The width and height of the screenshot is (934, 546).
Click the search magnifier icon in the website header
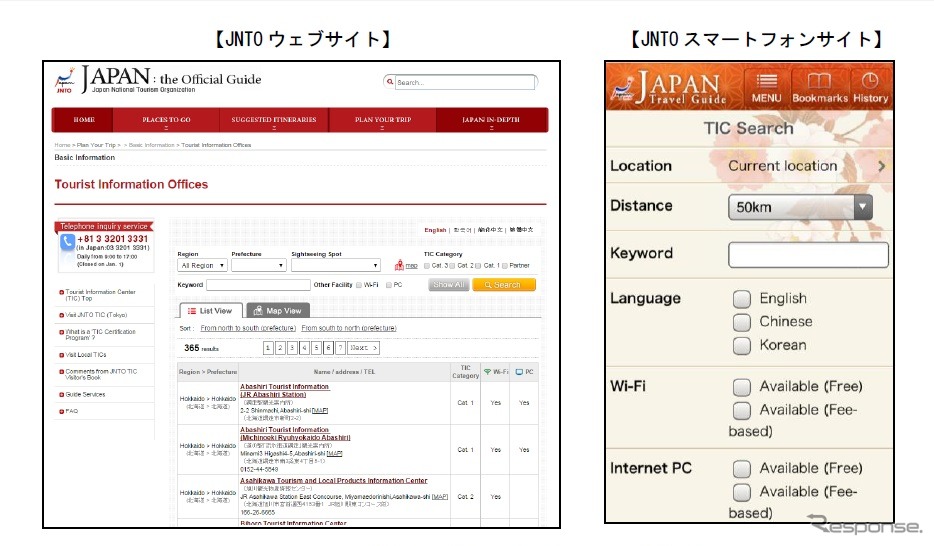tap(390, 82)
